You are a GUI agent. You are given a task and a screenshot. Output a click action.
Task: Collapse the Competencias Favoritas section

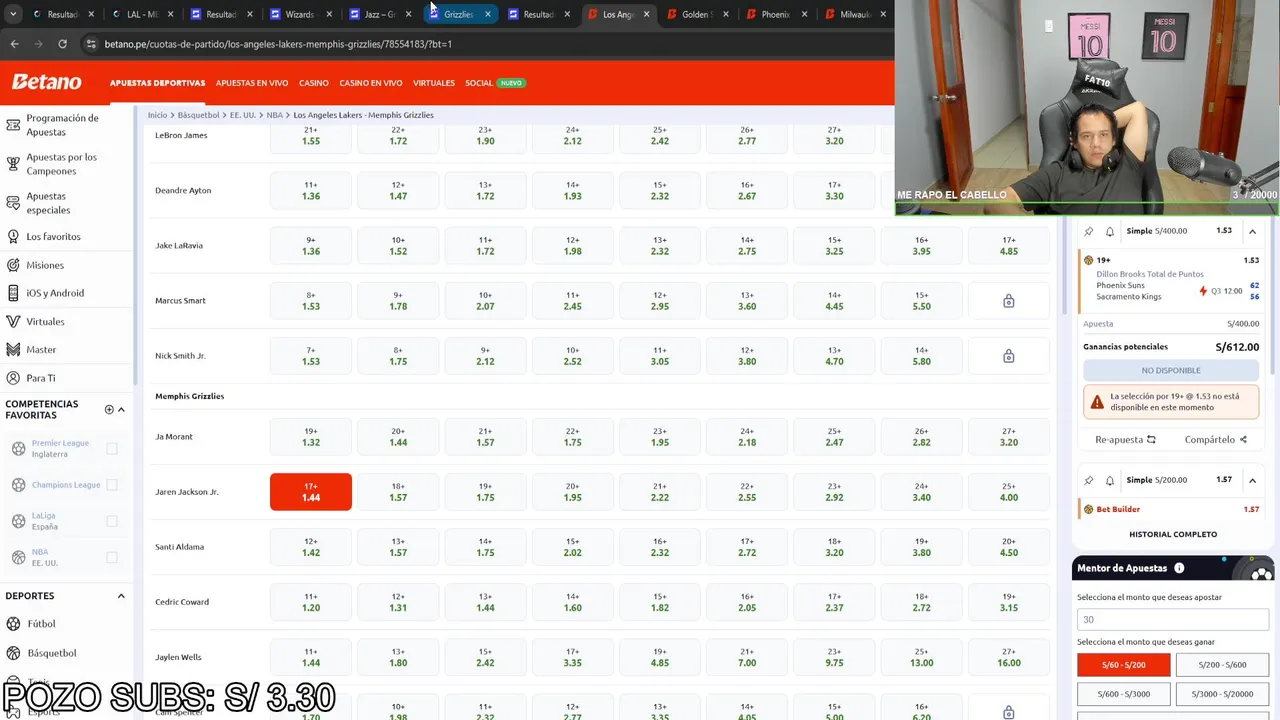click(121, 409)
